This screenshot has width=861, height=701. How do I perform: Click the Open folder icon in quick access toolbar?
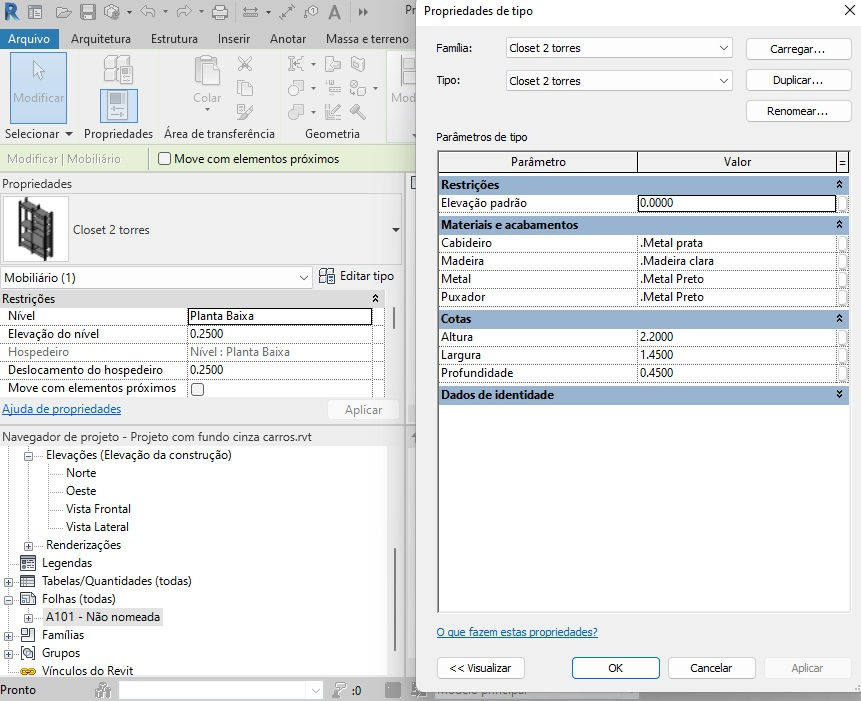pos(63,12)
